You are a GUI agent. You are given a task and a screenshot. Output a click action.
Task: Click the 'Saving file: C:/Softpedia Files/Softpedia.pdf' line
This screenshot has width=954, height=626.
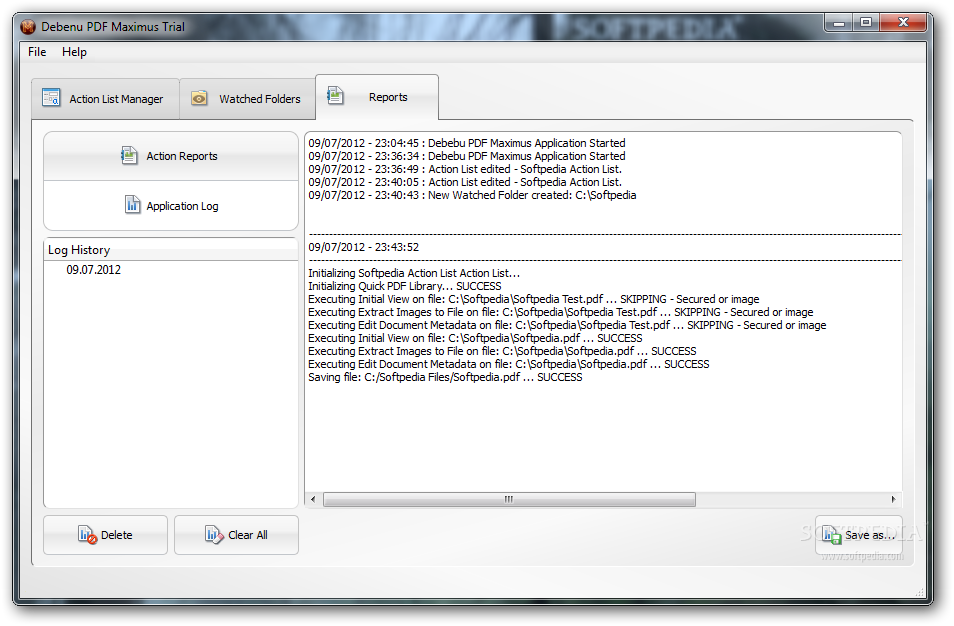coord(445,377)
